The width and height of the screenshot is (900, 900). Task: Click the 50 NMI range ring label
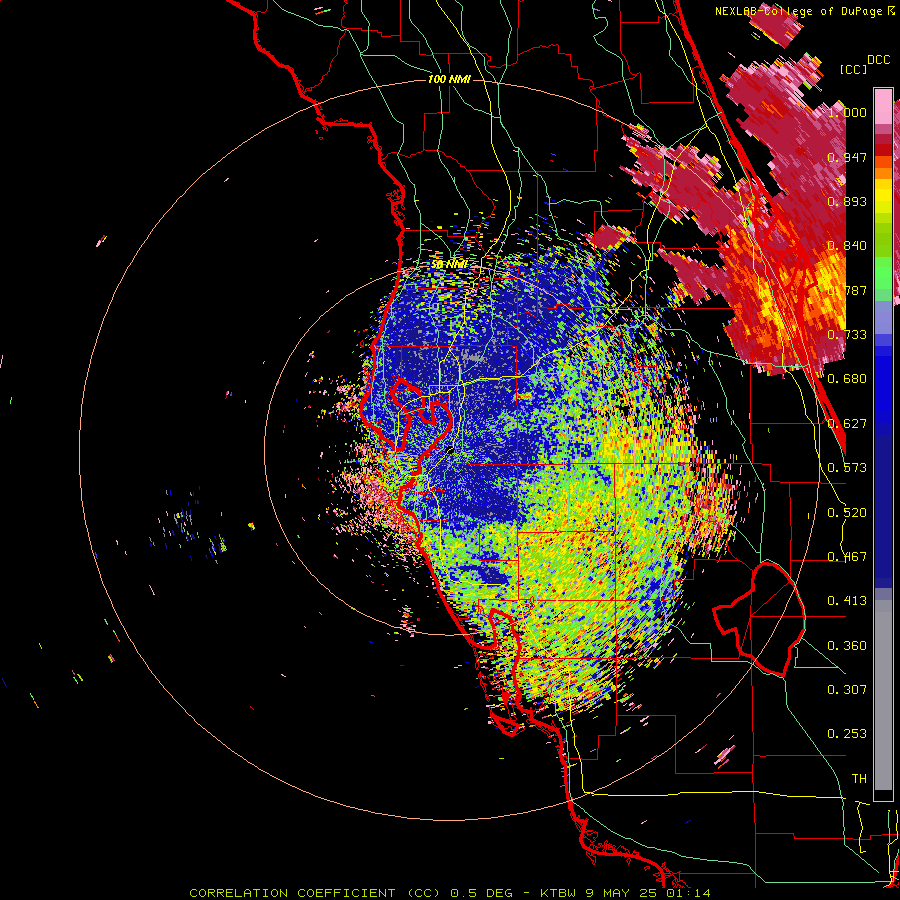tap(449, 264)
